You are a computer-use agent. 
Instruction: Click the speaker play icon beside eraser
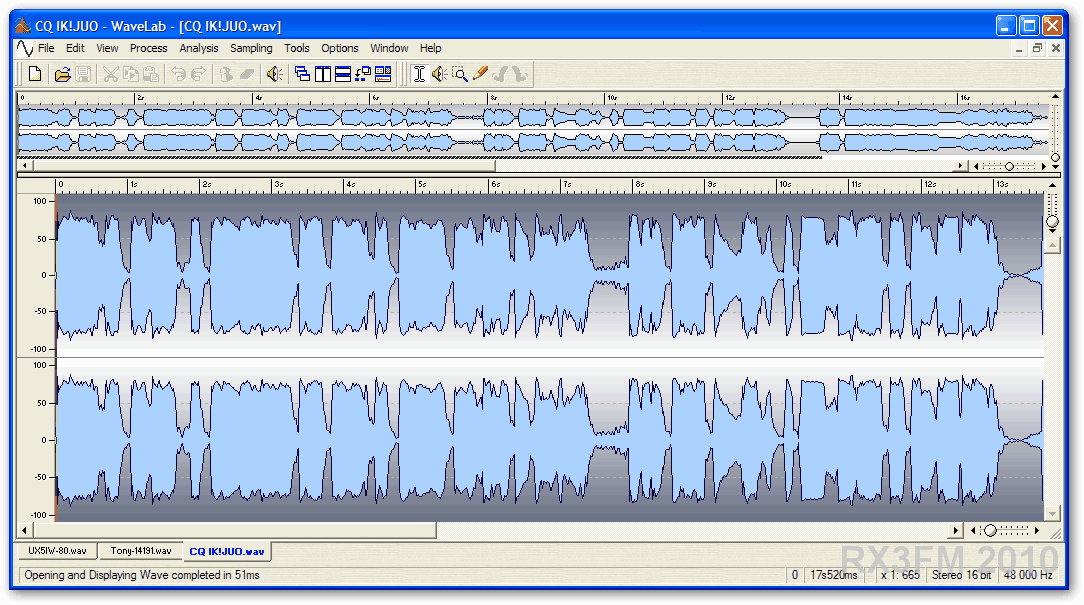click(274, 74)
